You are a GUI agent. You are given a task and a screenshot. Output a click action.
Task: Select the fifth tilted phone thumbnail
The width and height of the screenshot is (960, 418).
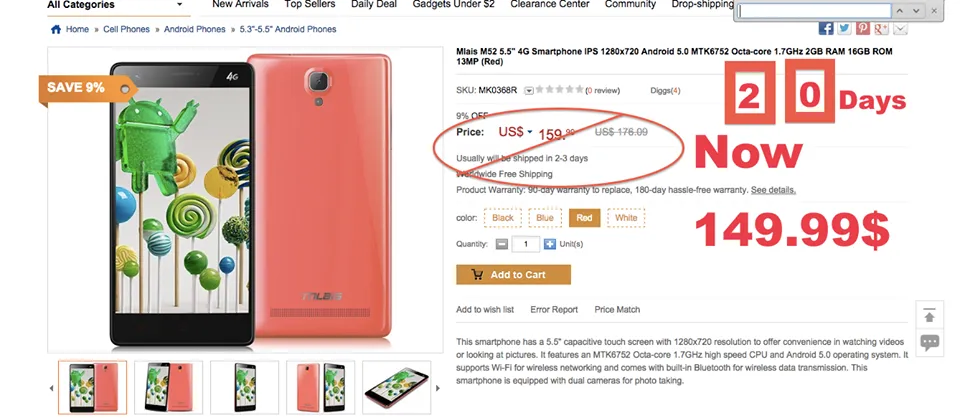(395, 387)
